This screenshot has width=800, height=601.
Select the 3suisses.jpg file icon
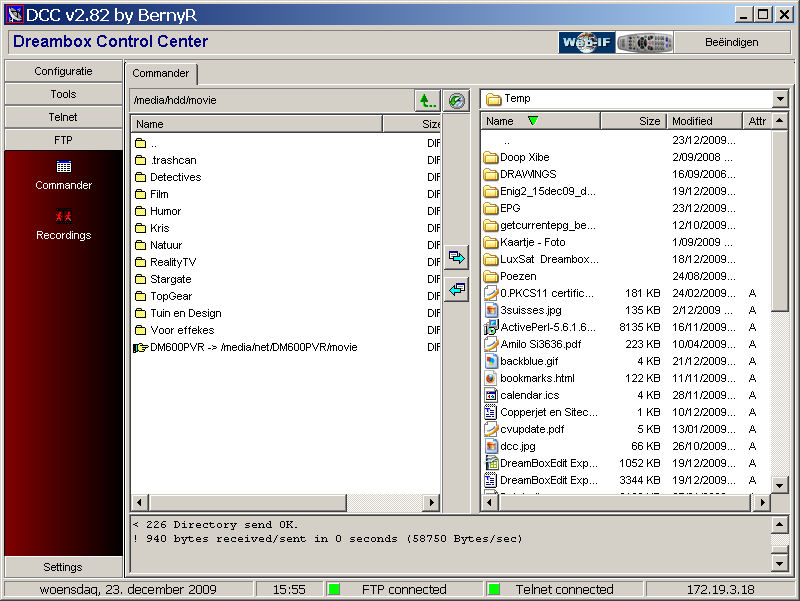tap(491, 310)
